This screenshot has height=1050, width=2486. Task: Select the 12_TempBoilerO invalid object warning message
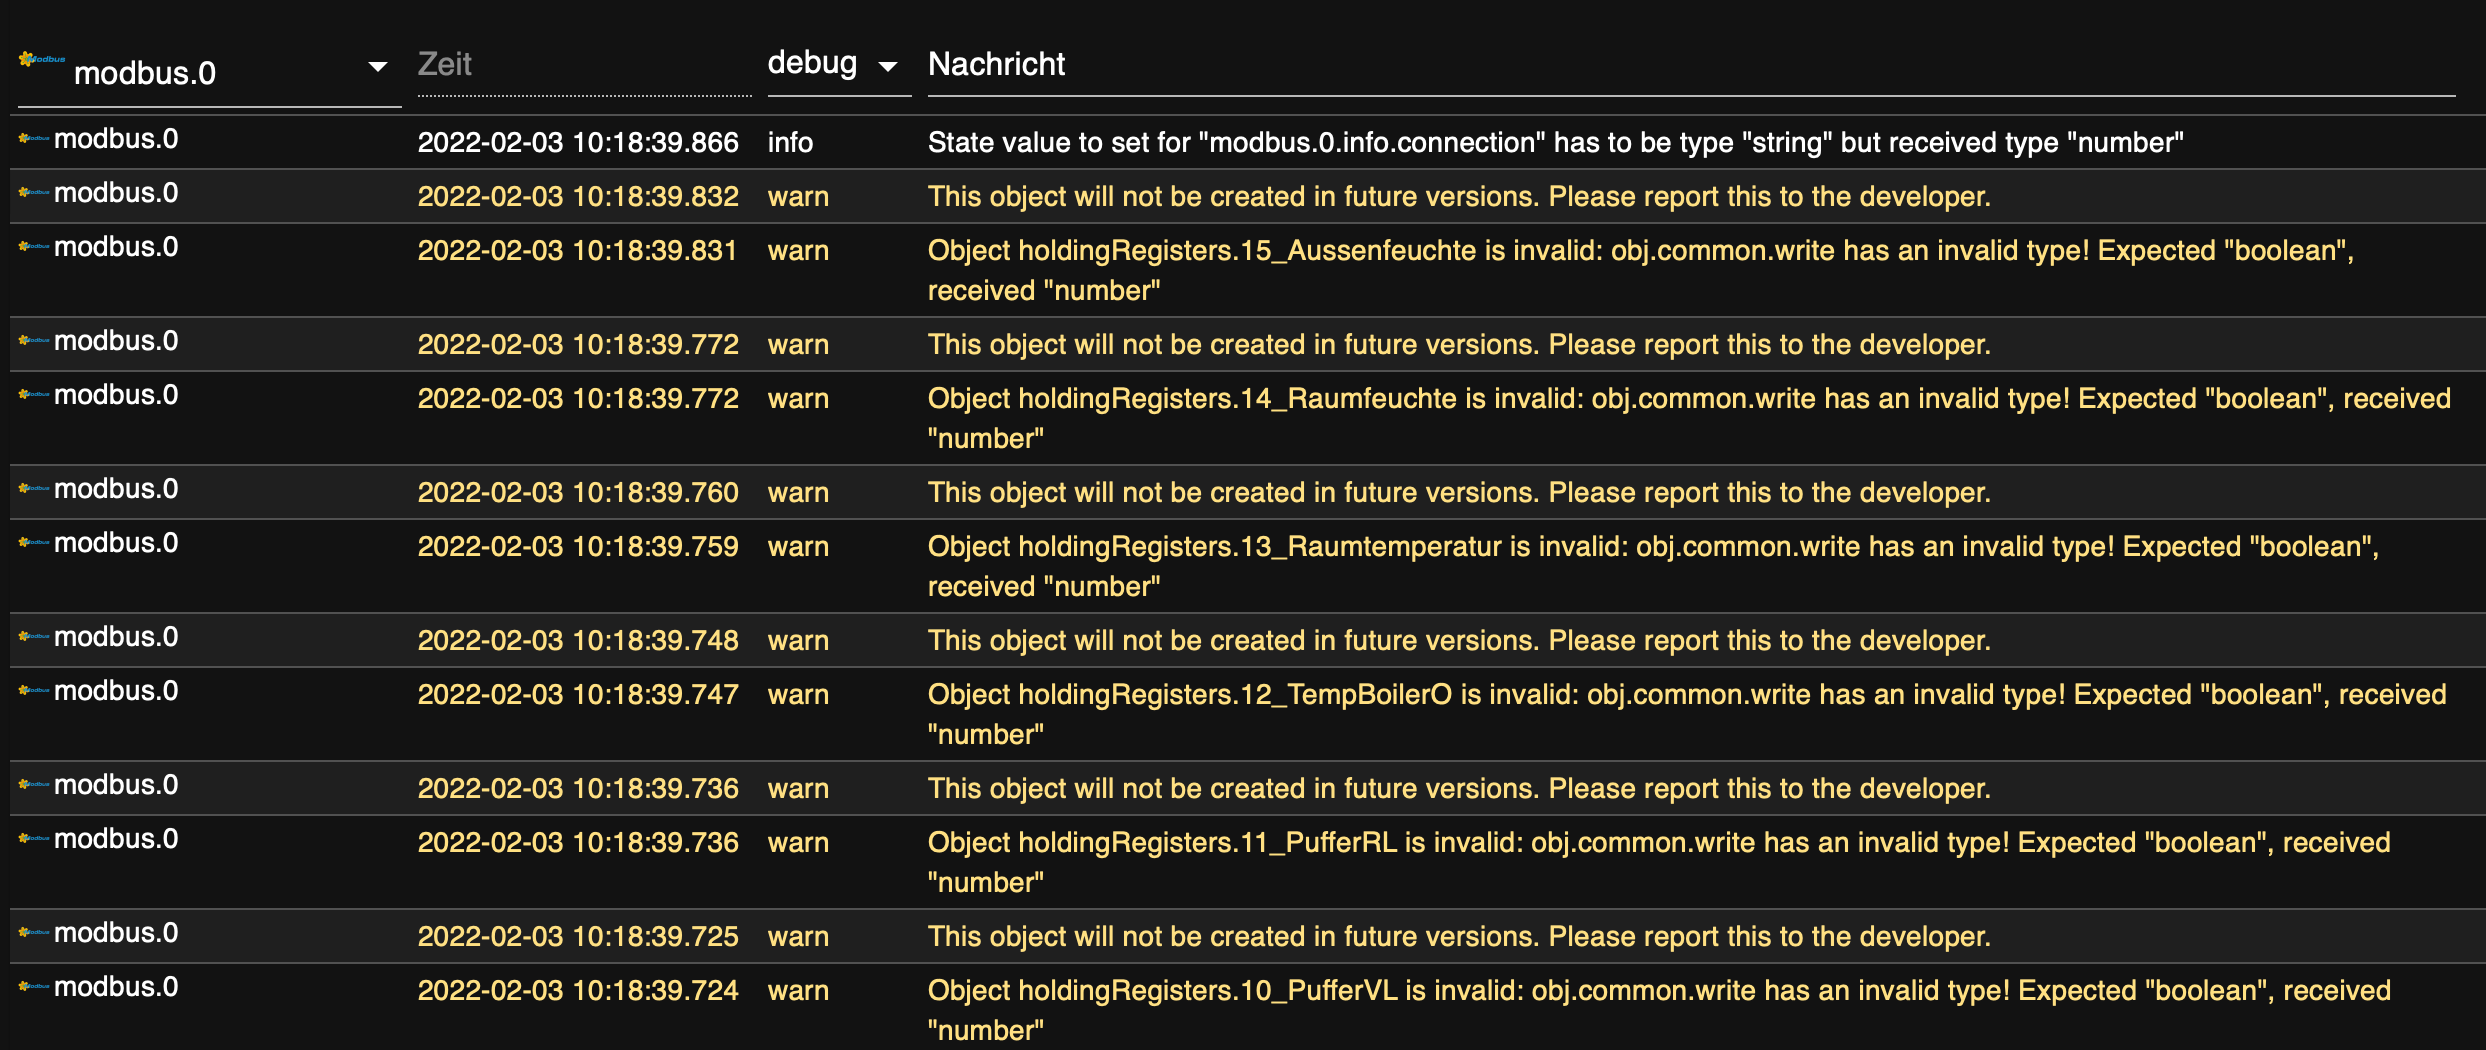1686,714
